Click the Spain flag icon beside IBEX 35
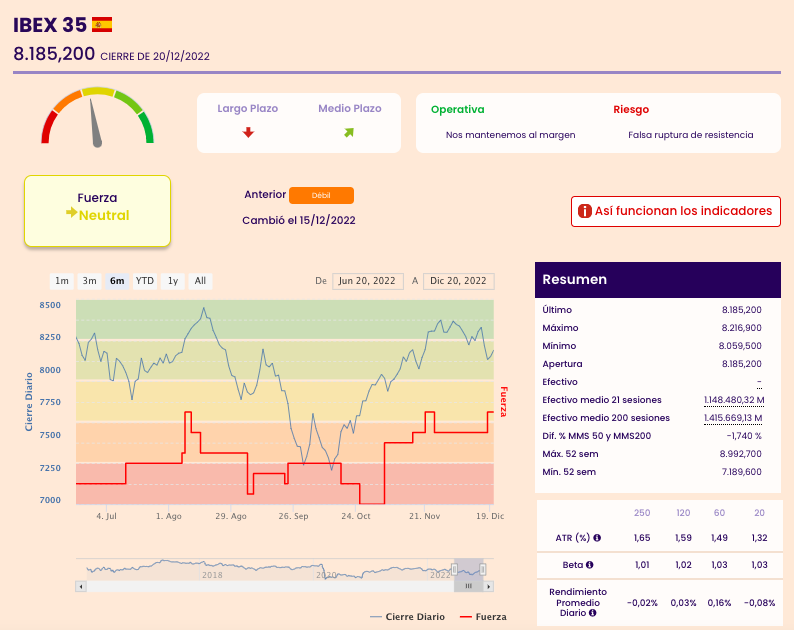The height and width of the screenshot is (630, 794). pos(102,24)
